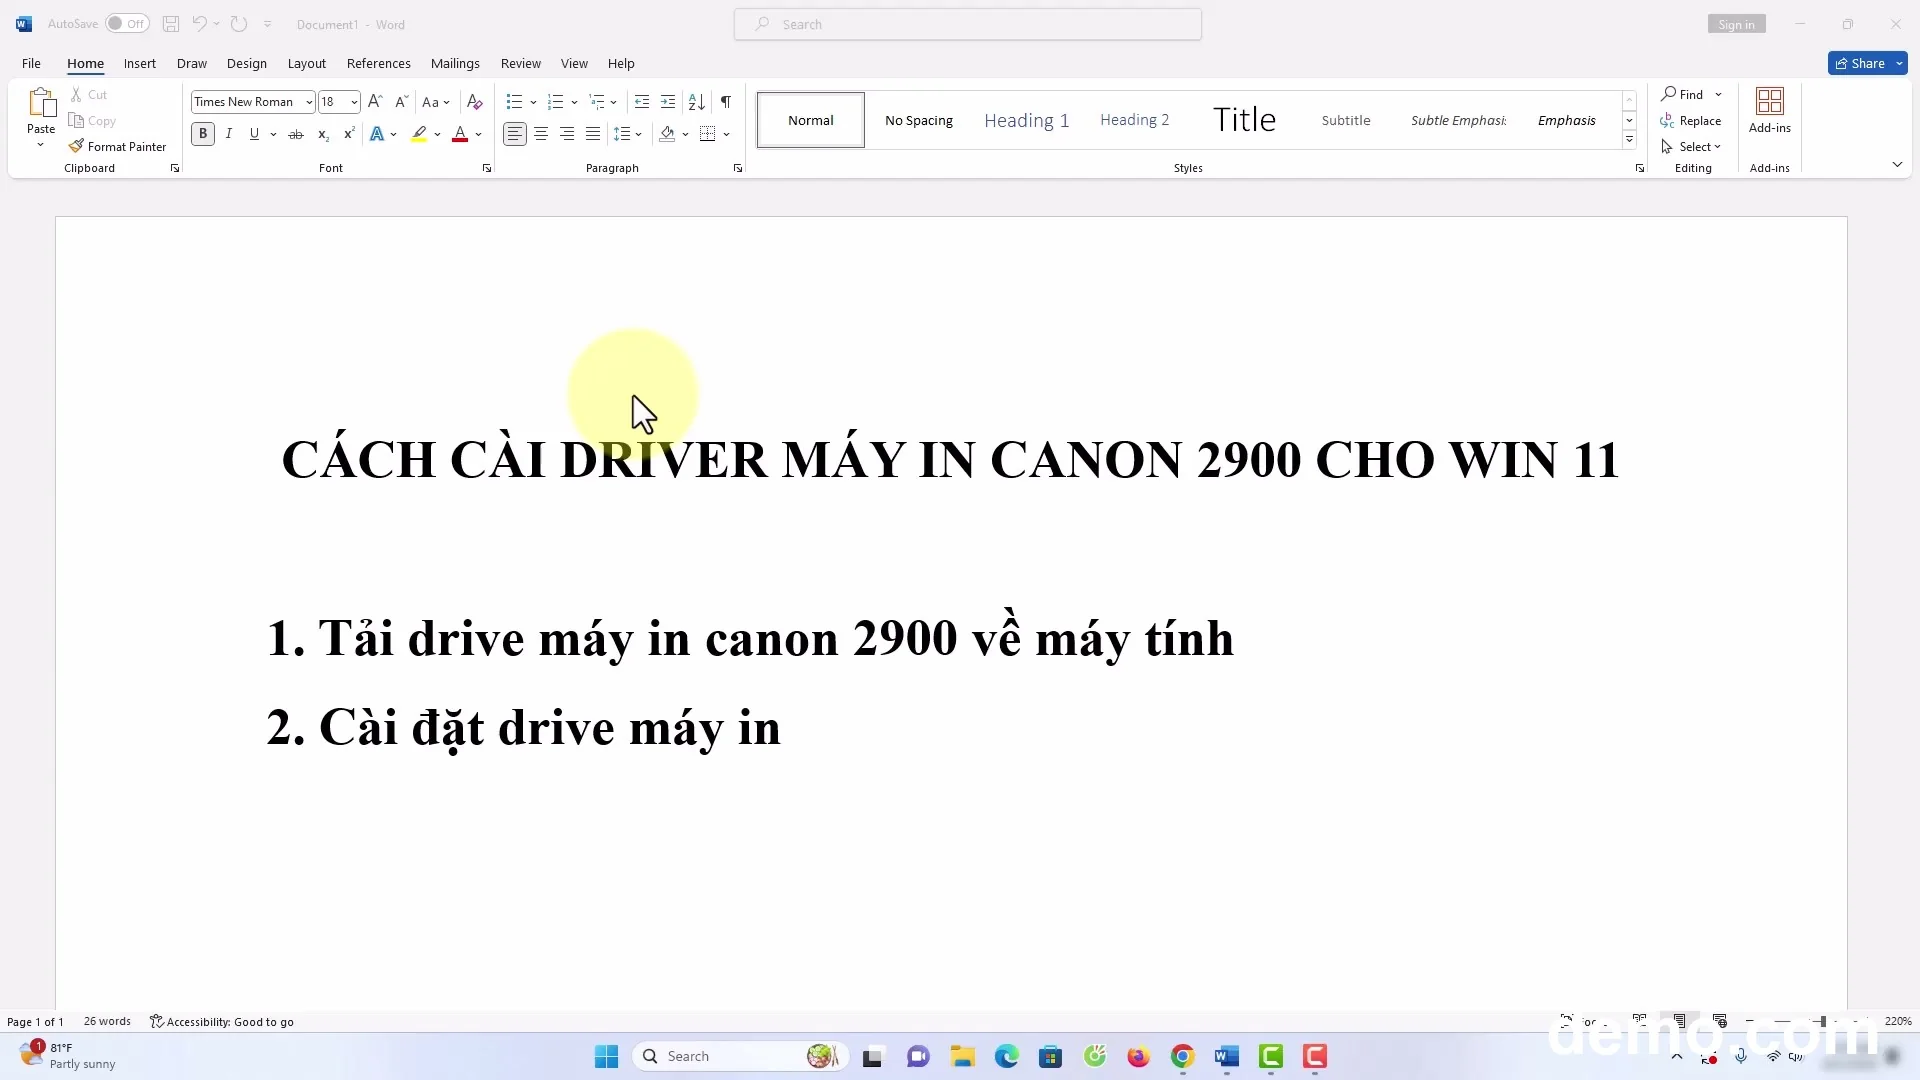
Task: Toggle AutoSave switch
Action: click(x=127, y=23)
